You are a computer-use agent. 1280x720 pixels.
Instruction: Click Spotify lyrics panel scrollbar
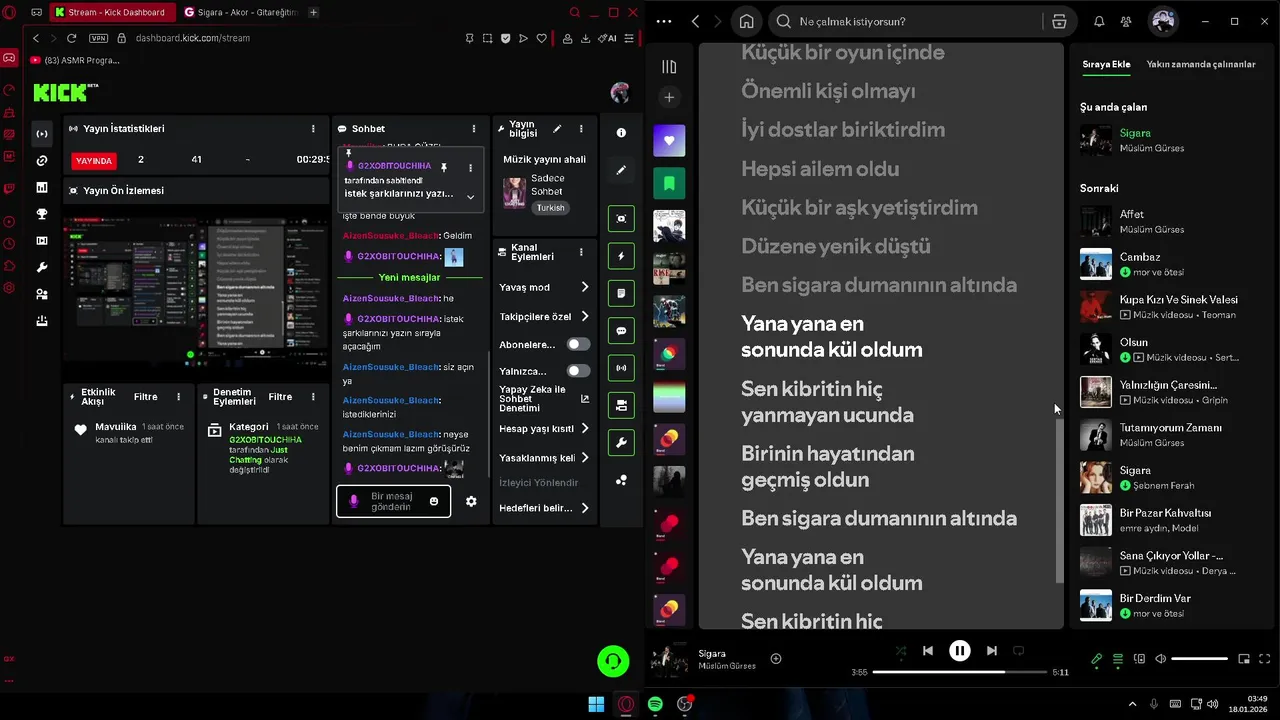(1060, 500)
